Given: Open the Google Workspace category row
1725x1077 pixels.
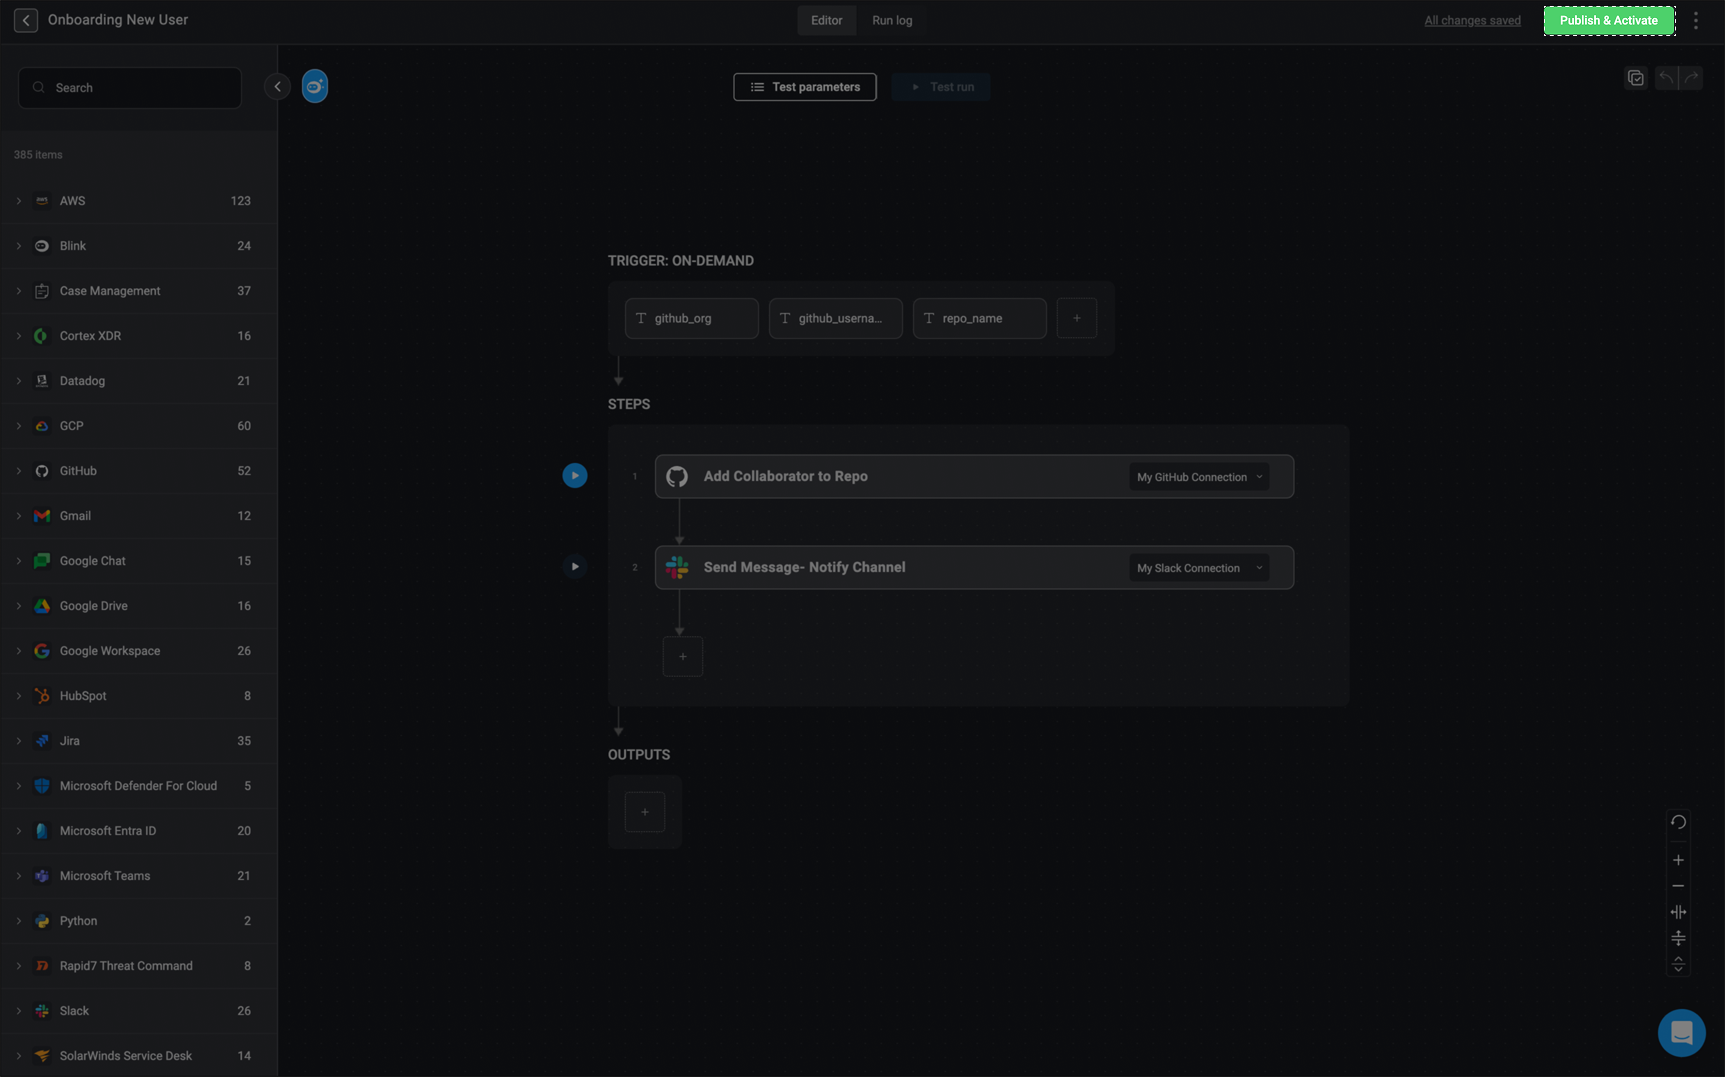Looking at the screenshot, I should 139,651.
